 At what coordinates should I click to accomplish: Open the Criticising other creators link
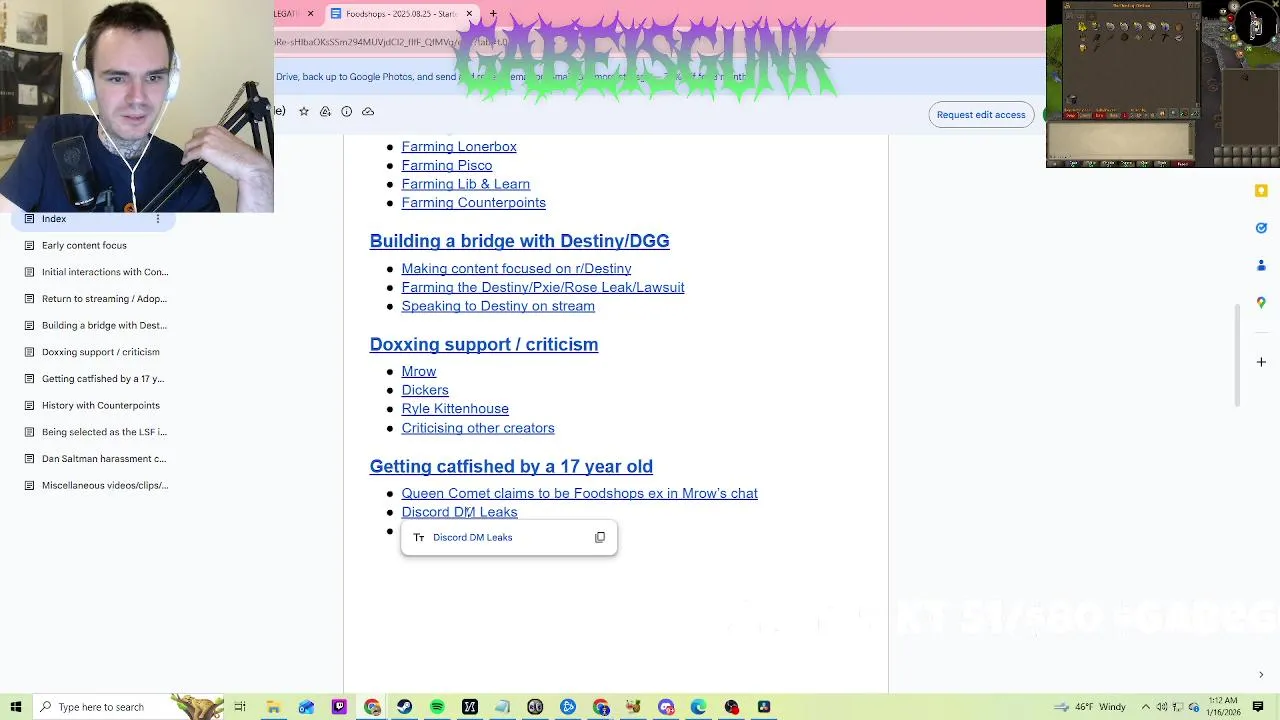(478, 428)
